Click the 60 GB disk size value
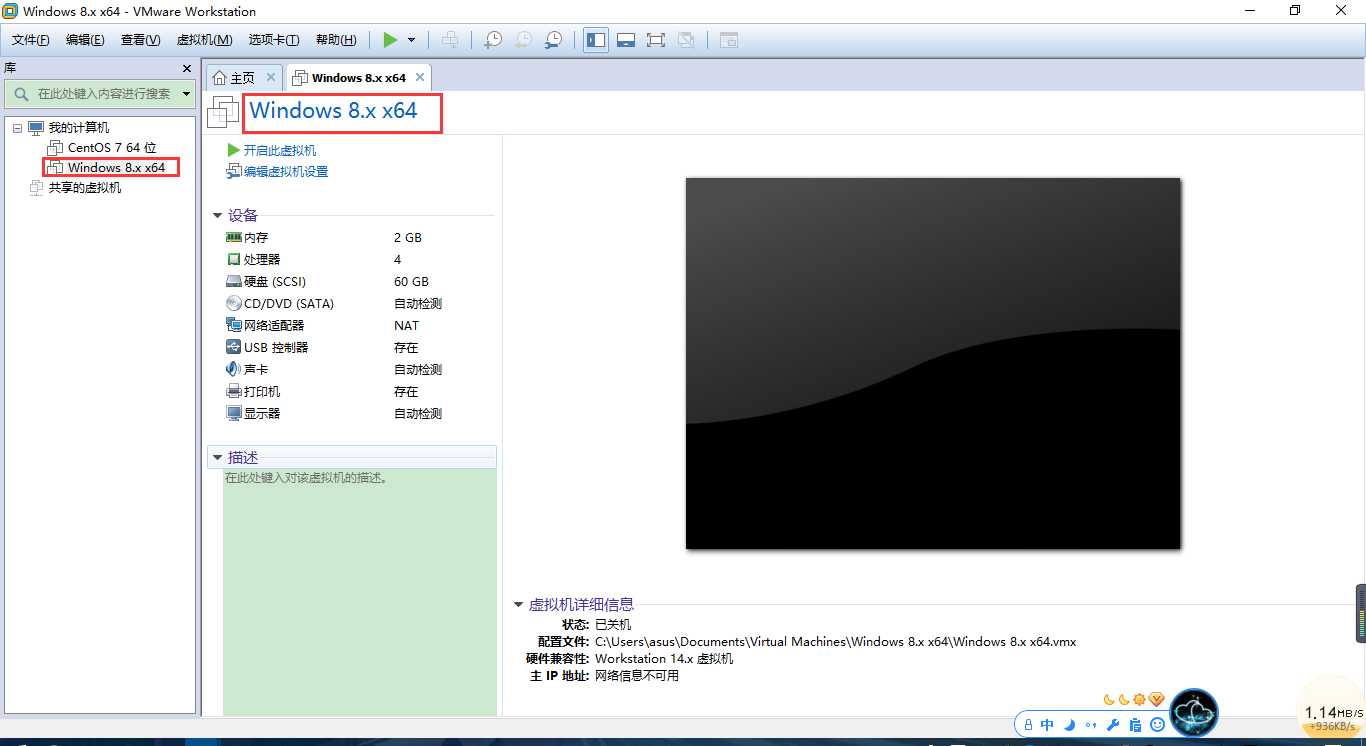 [411, 282]
